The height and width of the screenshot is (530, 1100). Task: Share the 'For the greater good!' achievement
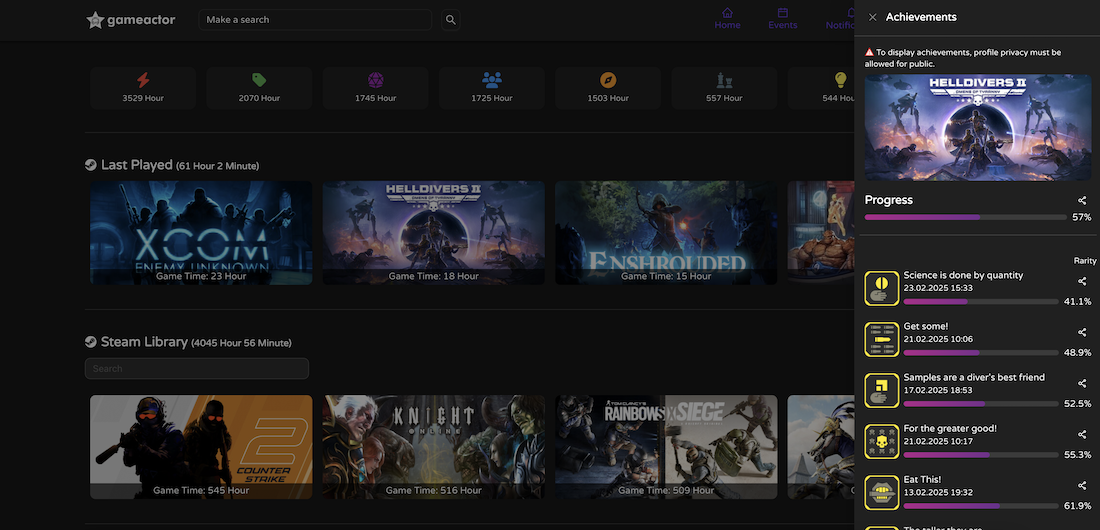(1082, 434)
